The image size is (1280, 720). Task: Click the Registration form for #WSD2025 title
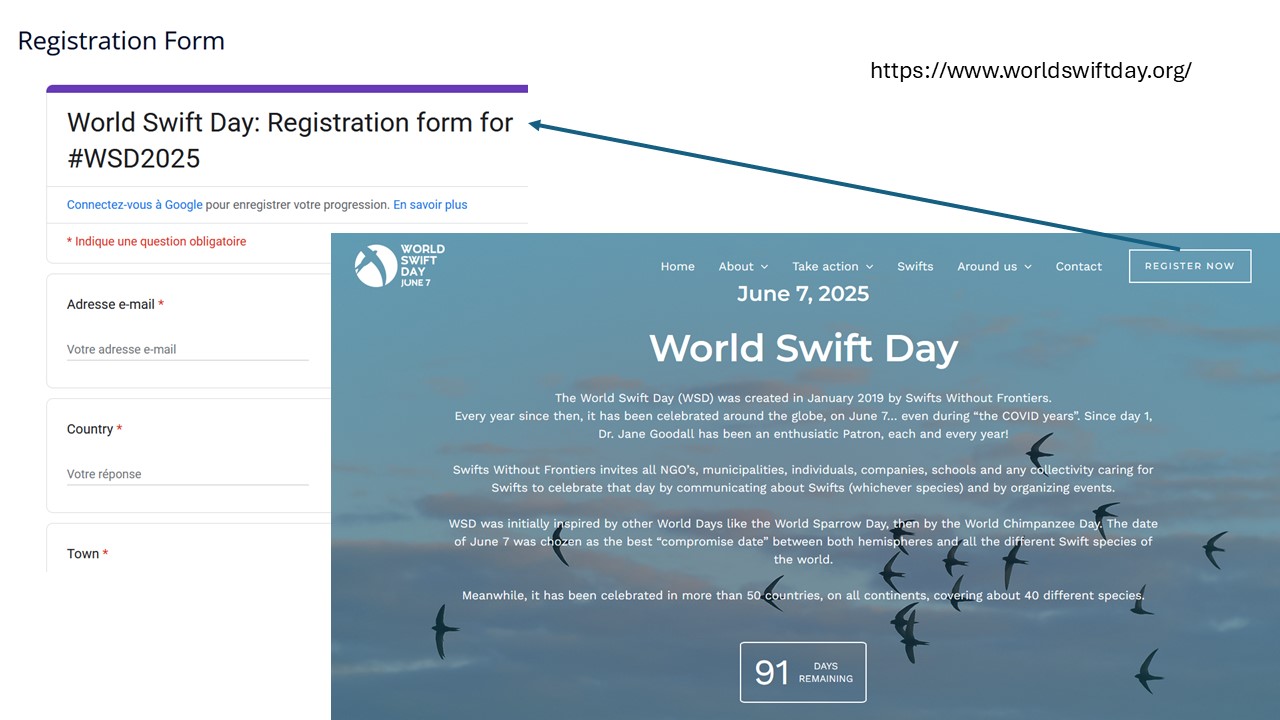pos(290,140)
